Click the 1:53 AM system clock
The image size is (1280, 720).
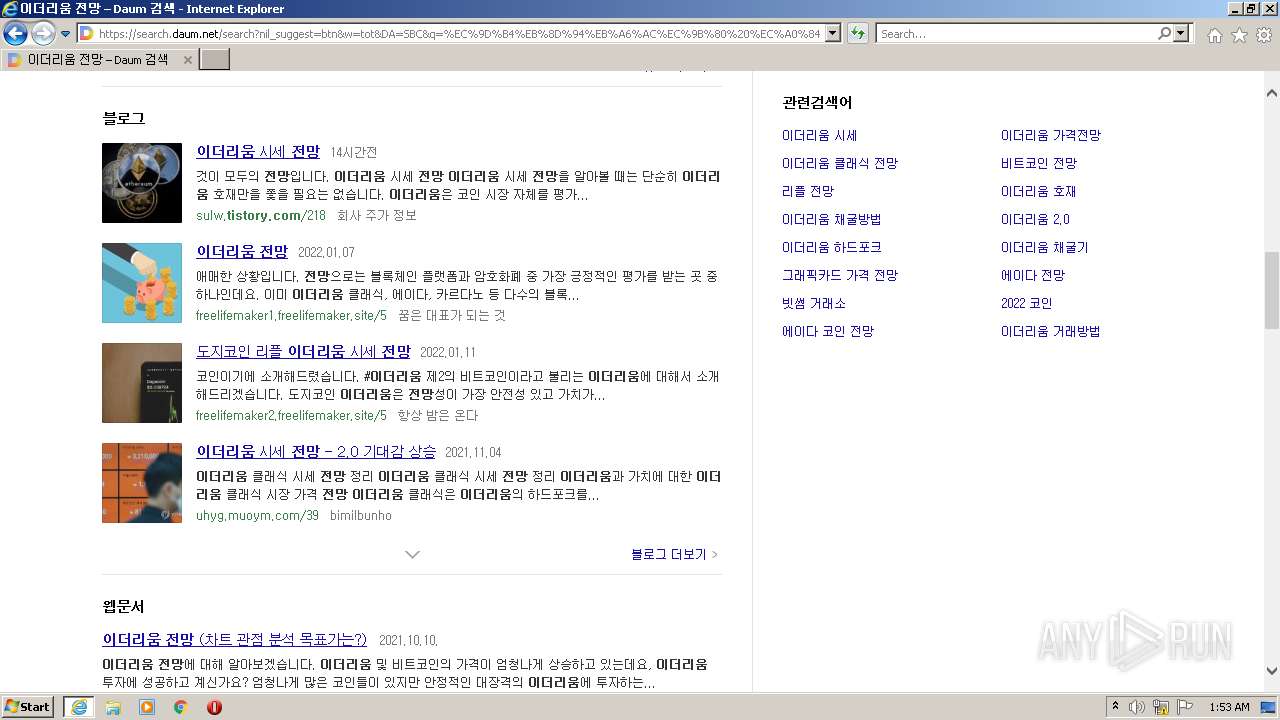[x=1229, y=707]
